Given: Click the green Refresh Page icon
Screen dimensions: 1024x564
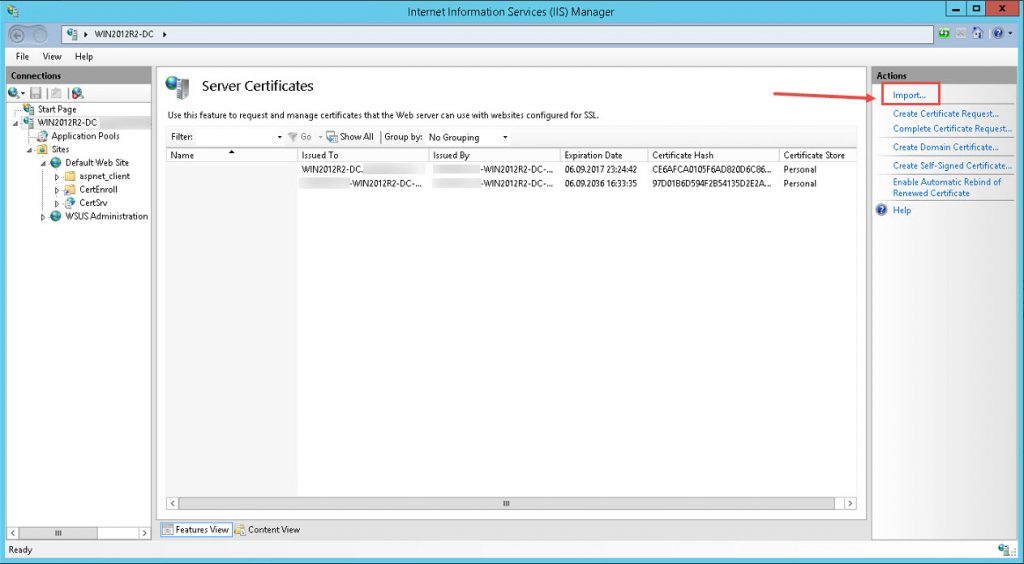Looking at the screenshot, I should 944,34.
